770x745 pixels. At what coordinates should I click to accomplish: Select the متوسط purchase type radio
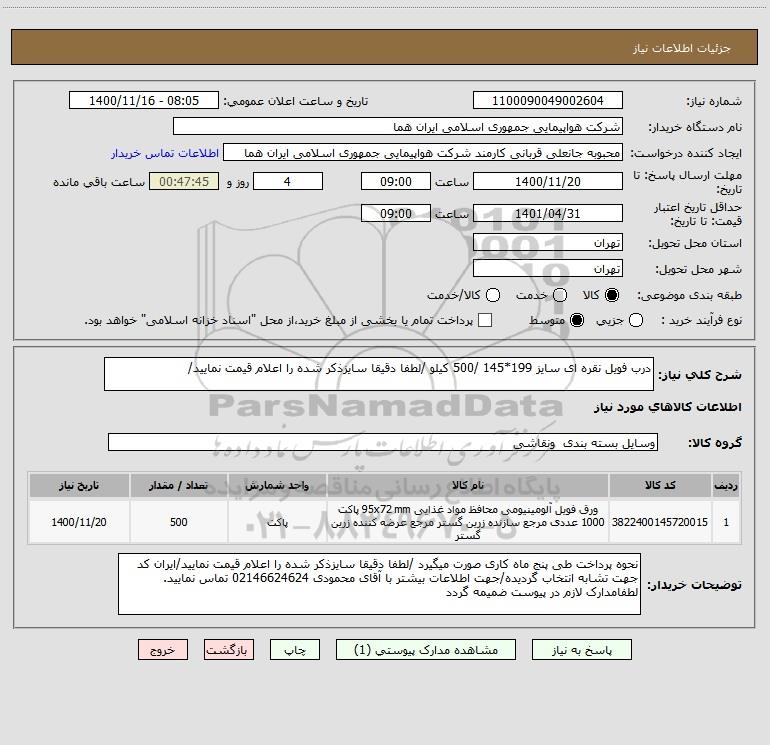pos(577,320)
